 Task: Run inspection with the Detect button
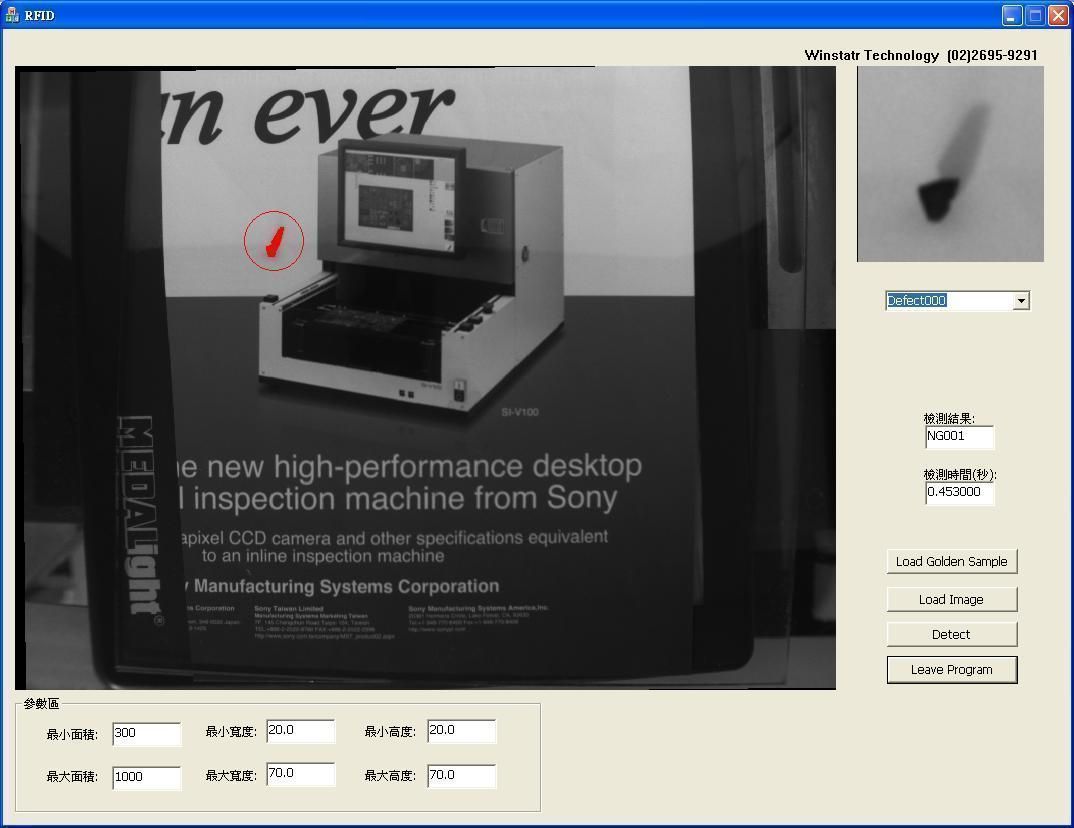(951, 634)
